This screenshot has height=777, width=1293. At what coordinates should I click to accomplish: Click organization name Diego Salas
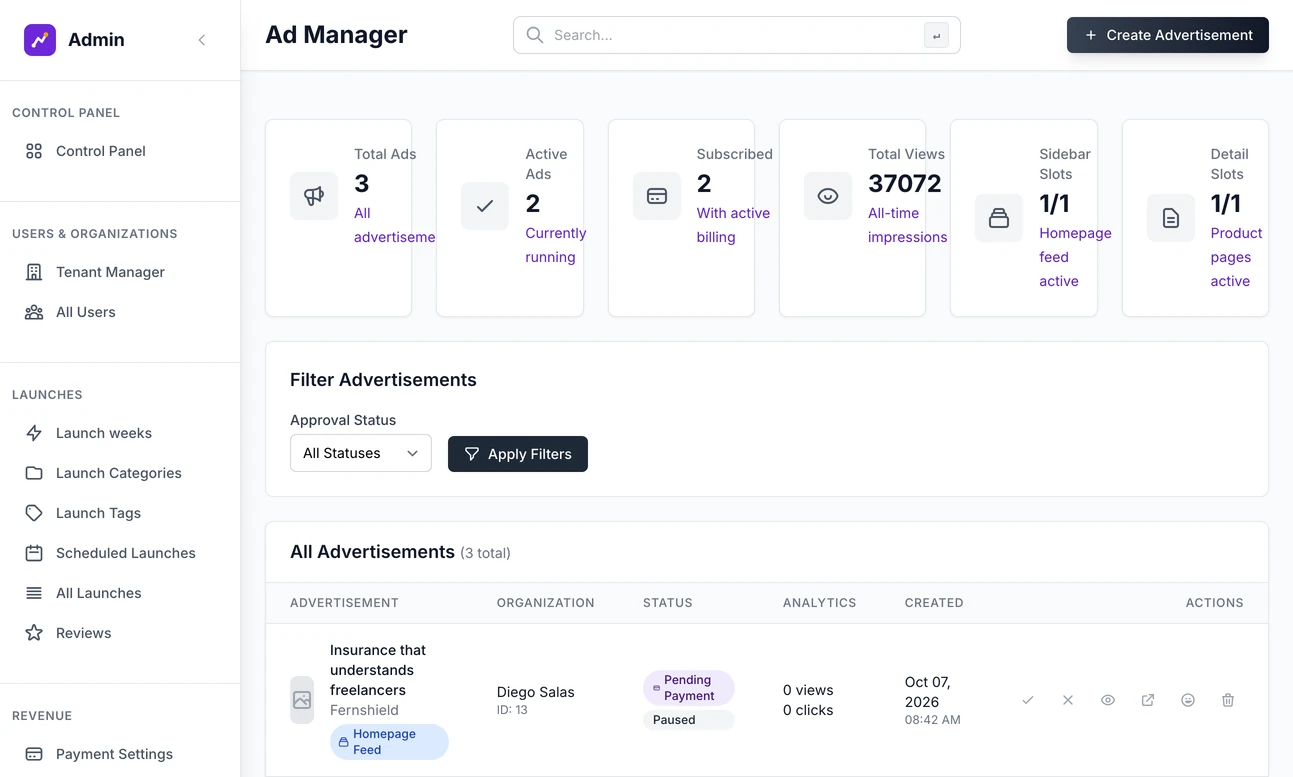[536, 692]
